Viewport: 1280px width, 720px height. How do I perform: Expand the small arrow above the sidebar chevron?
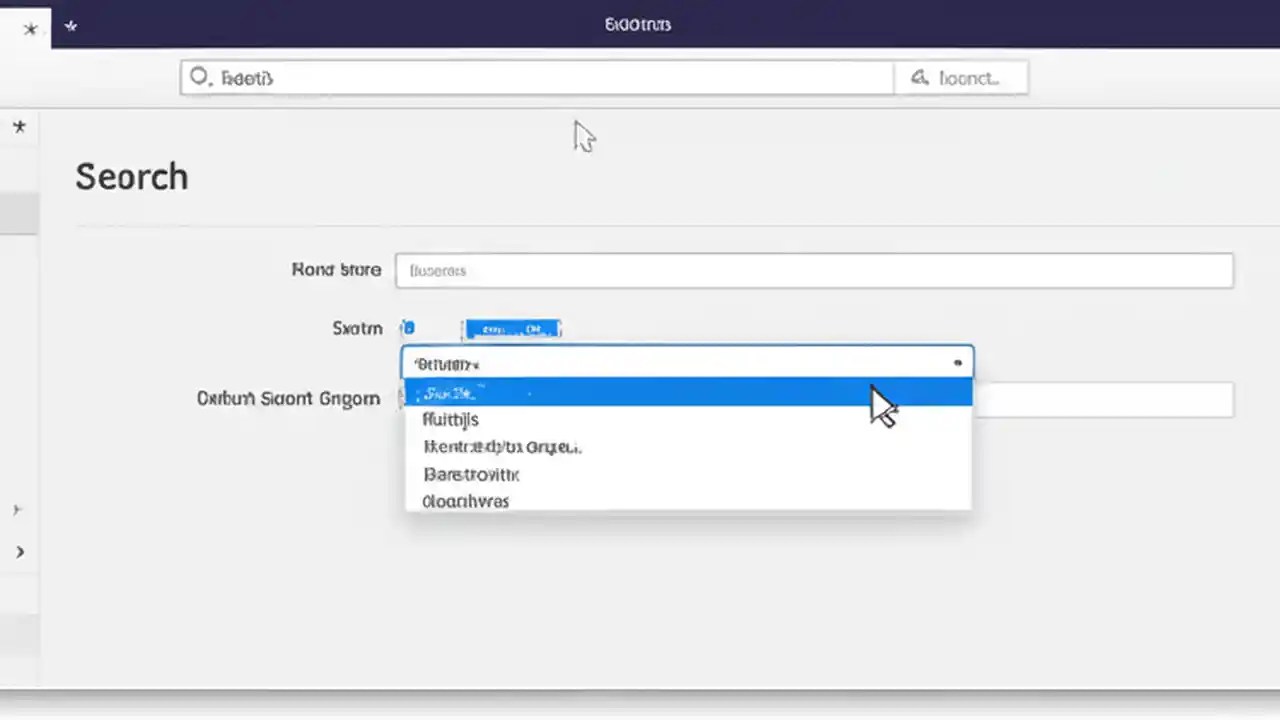pyautogui.click(x=16, y=509)
